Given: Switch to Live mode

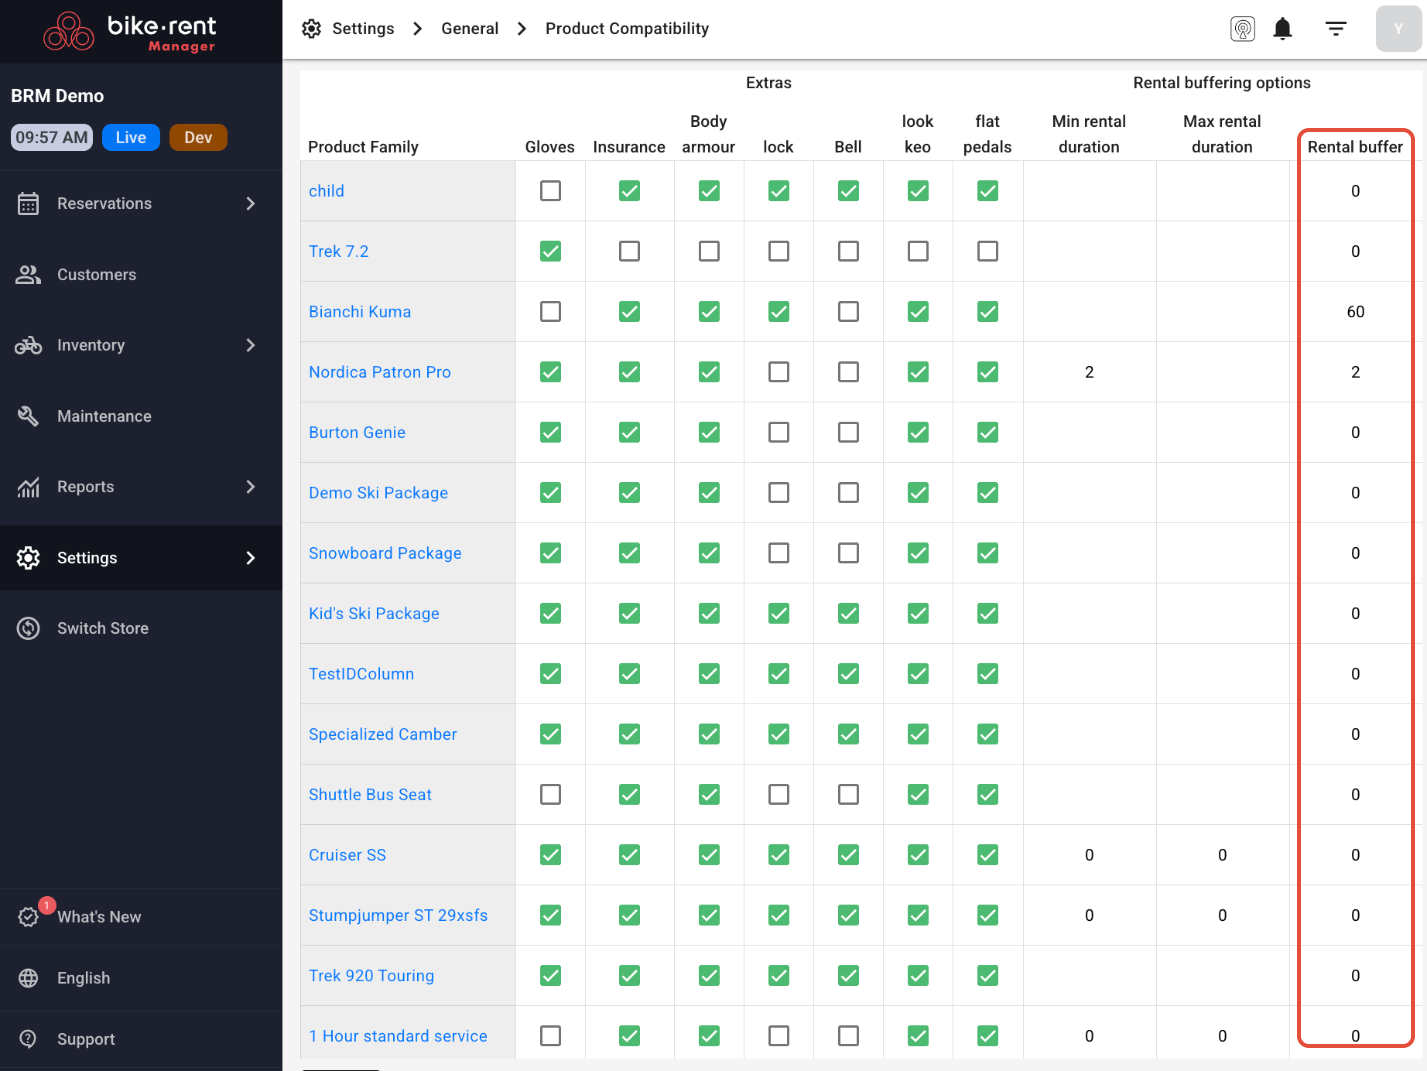Looking at the screenshot, I should (131, 138).
